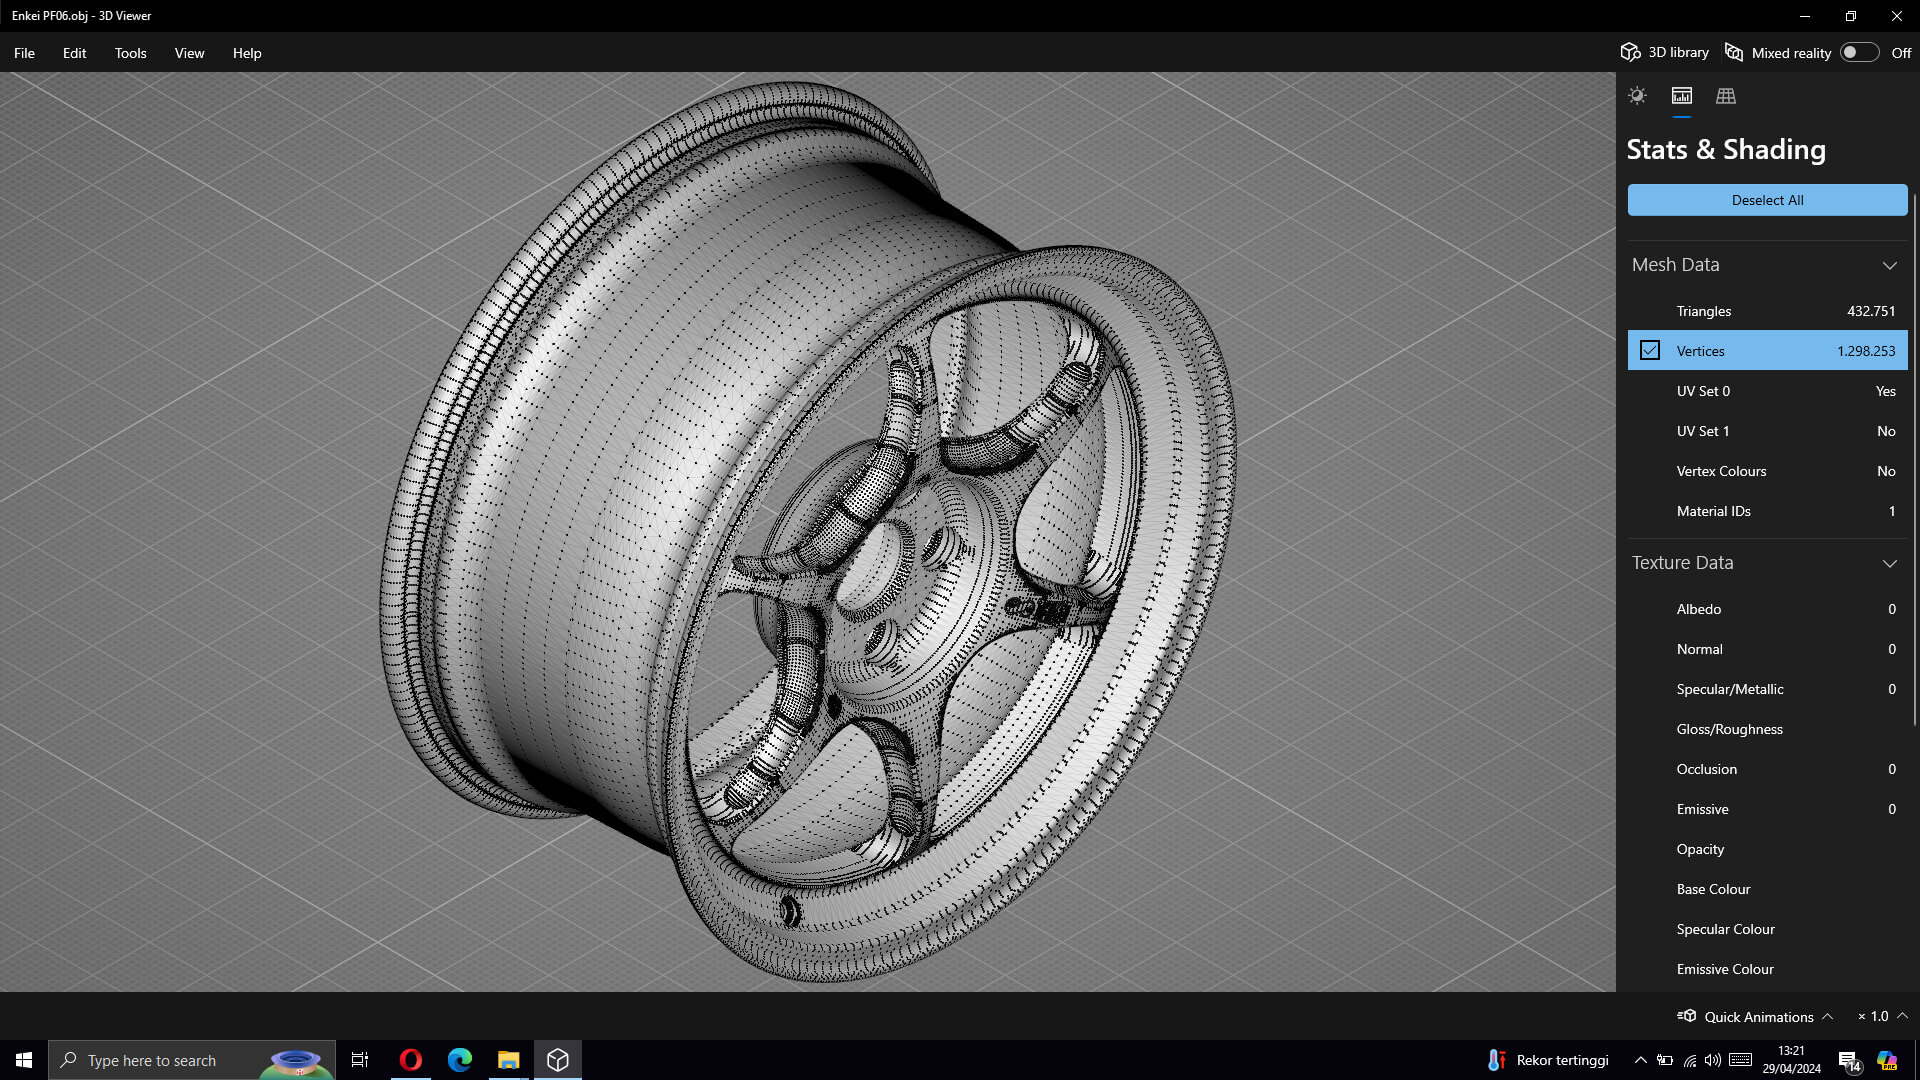Toggle Mixed reality switch on
1920x1080 pixels.
tap(1859, 53)
